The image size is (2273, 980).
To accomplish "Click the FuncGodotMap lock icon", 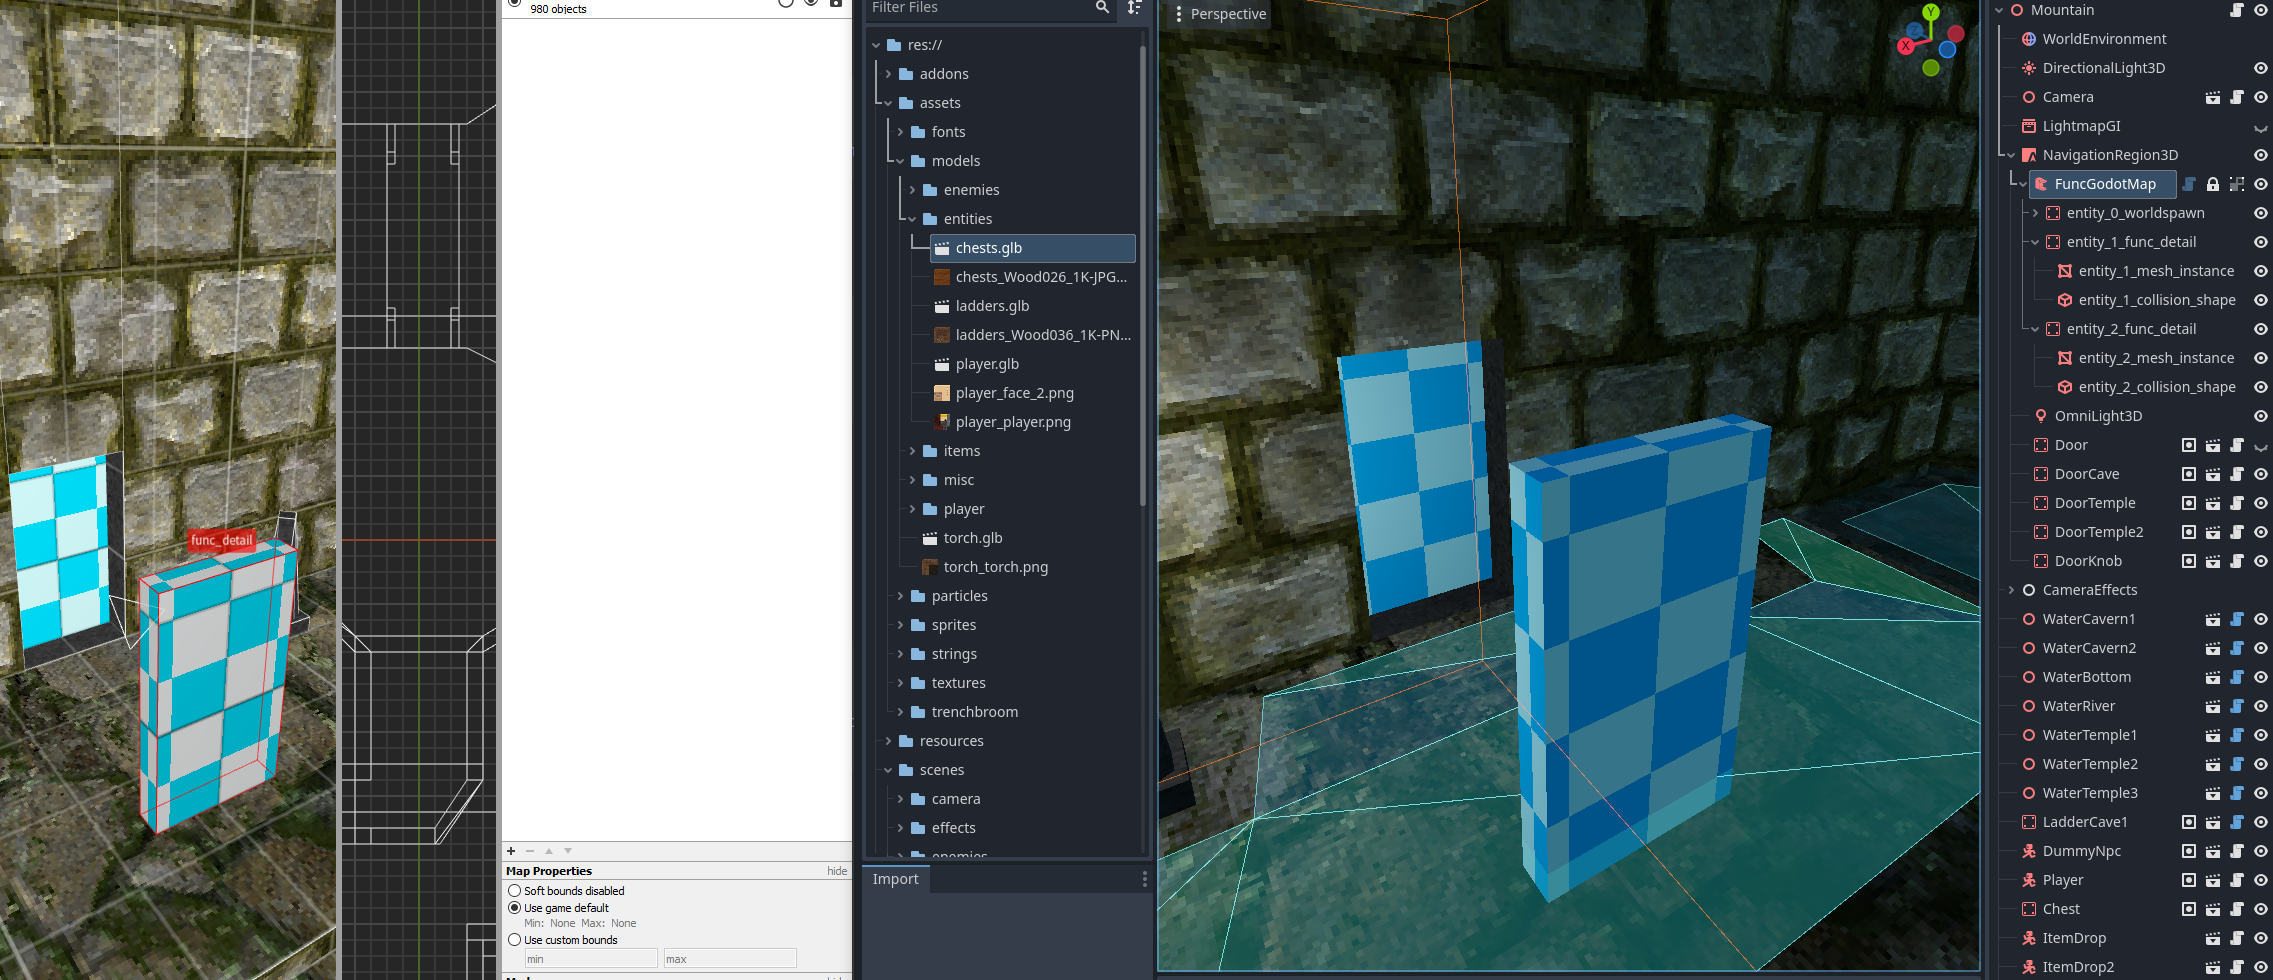I will click(2213, 184).
